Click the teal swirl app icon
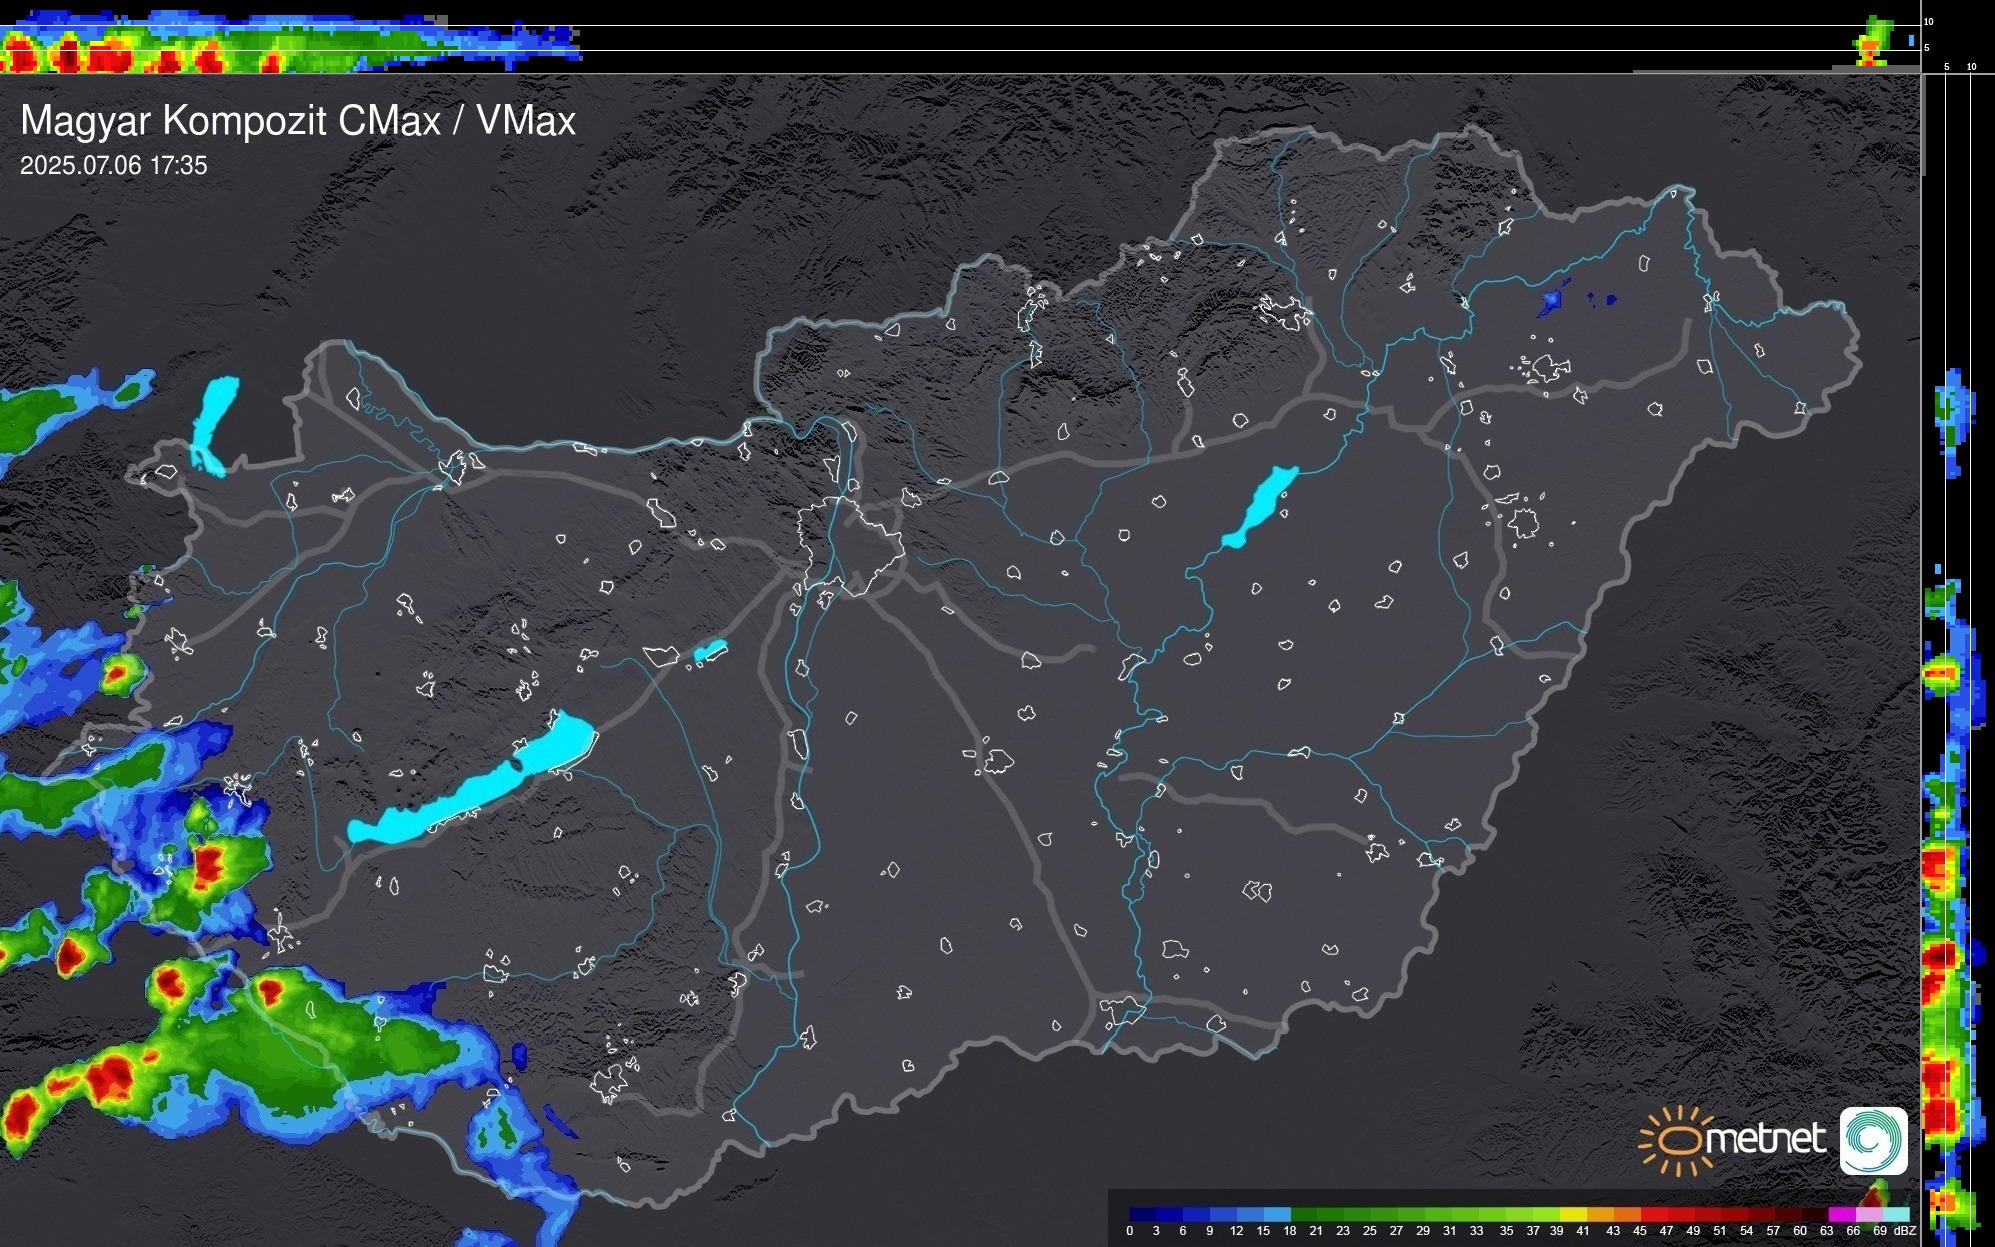This screenshot has width=1995, height=1247. (1873, 1140)
